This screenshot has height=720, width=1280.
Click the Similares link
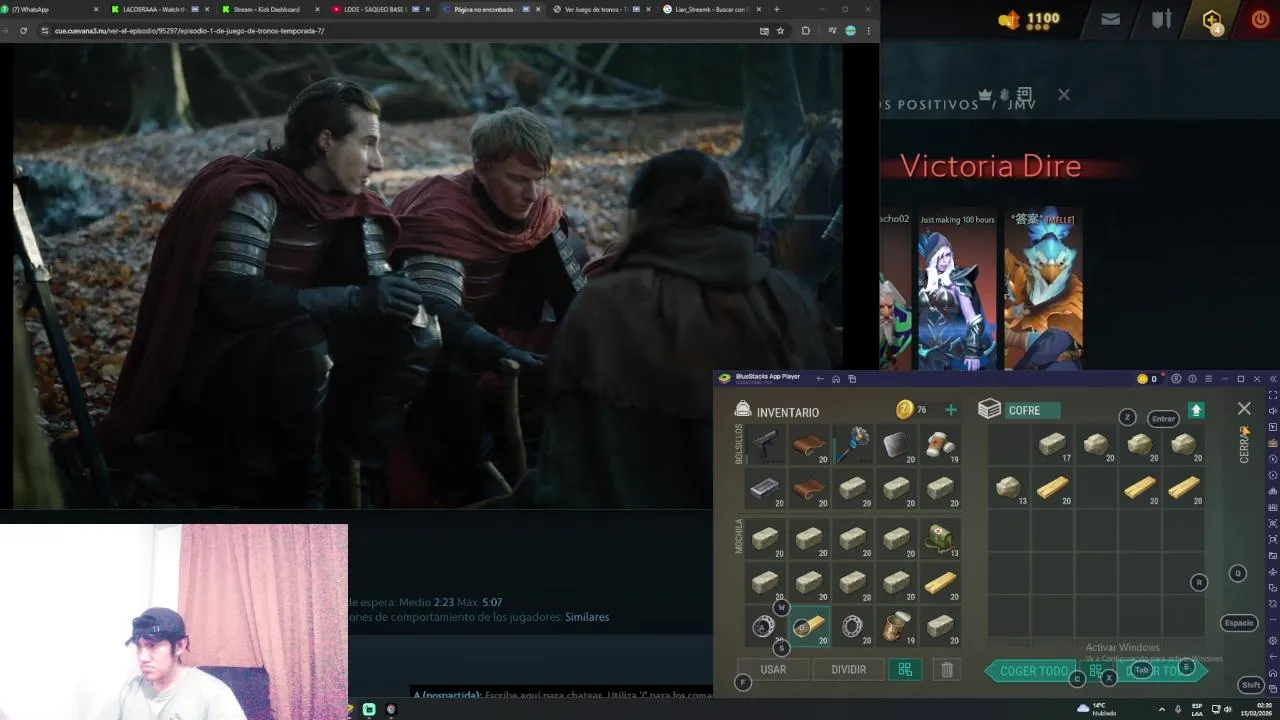587,617
